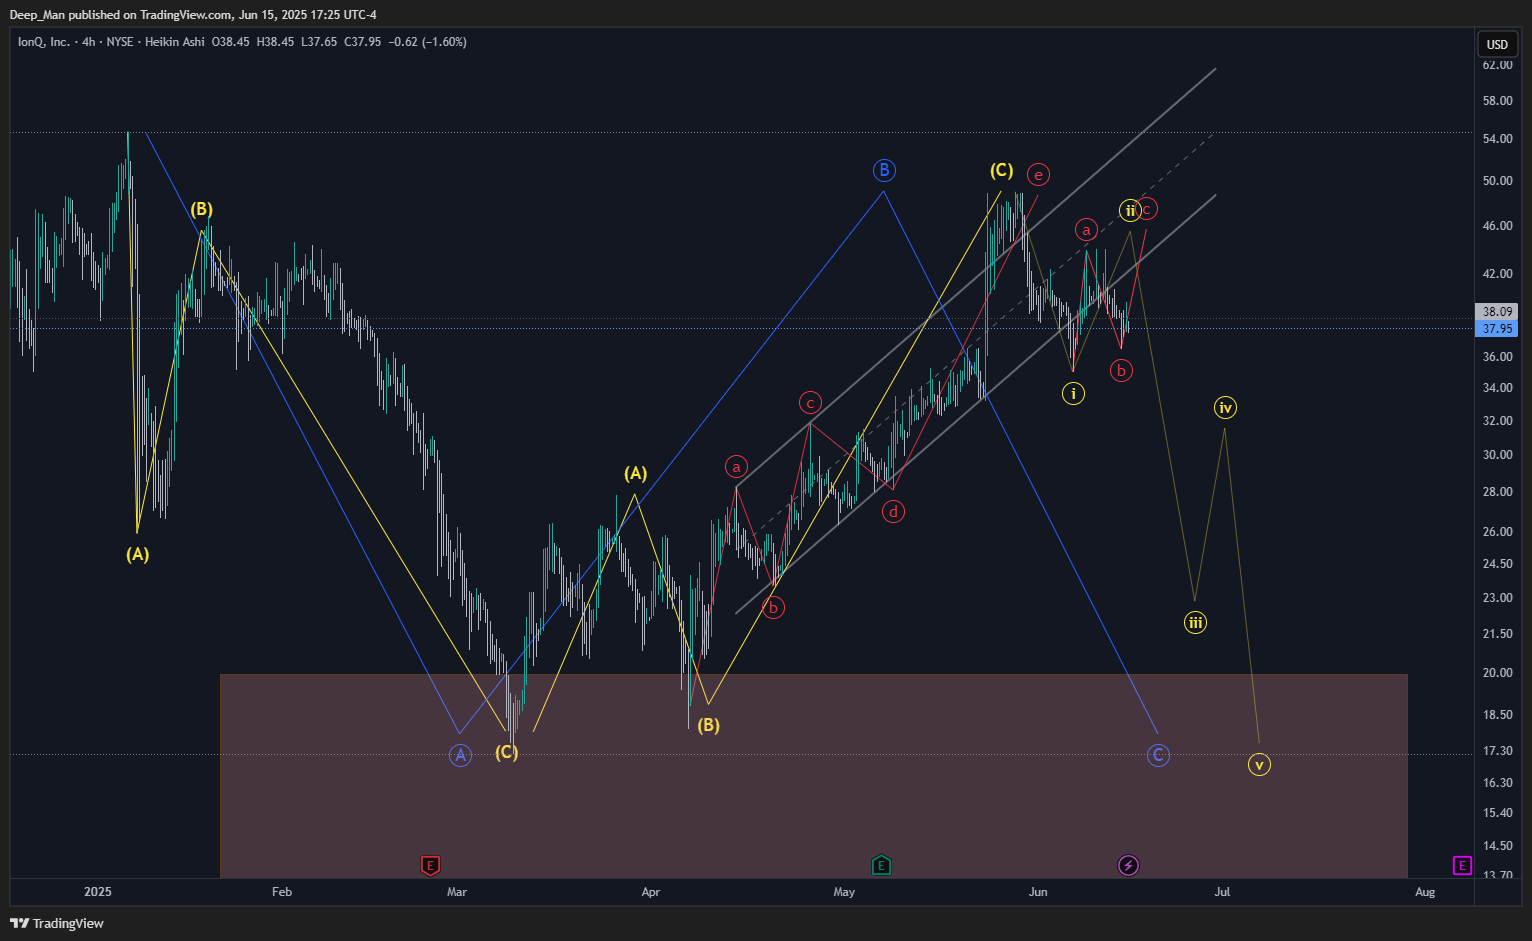Click the Apr label on time axis
1532x941 pixels.
pos(651,892)
